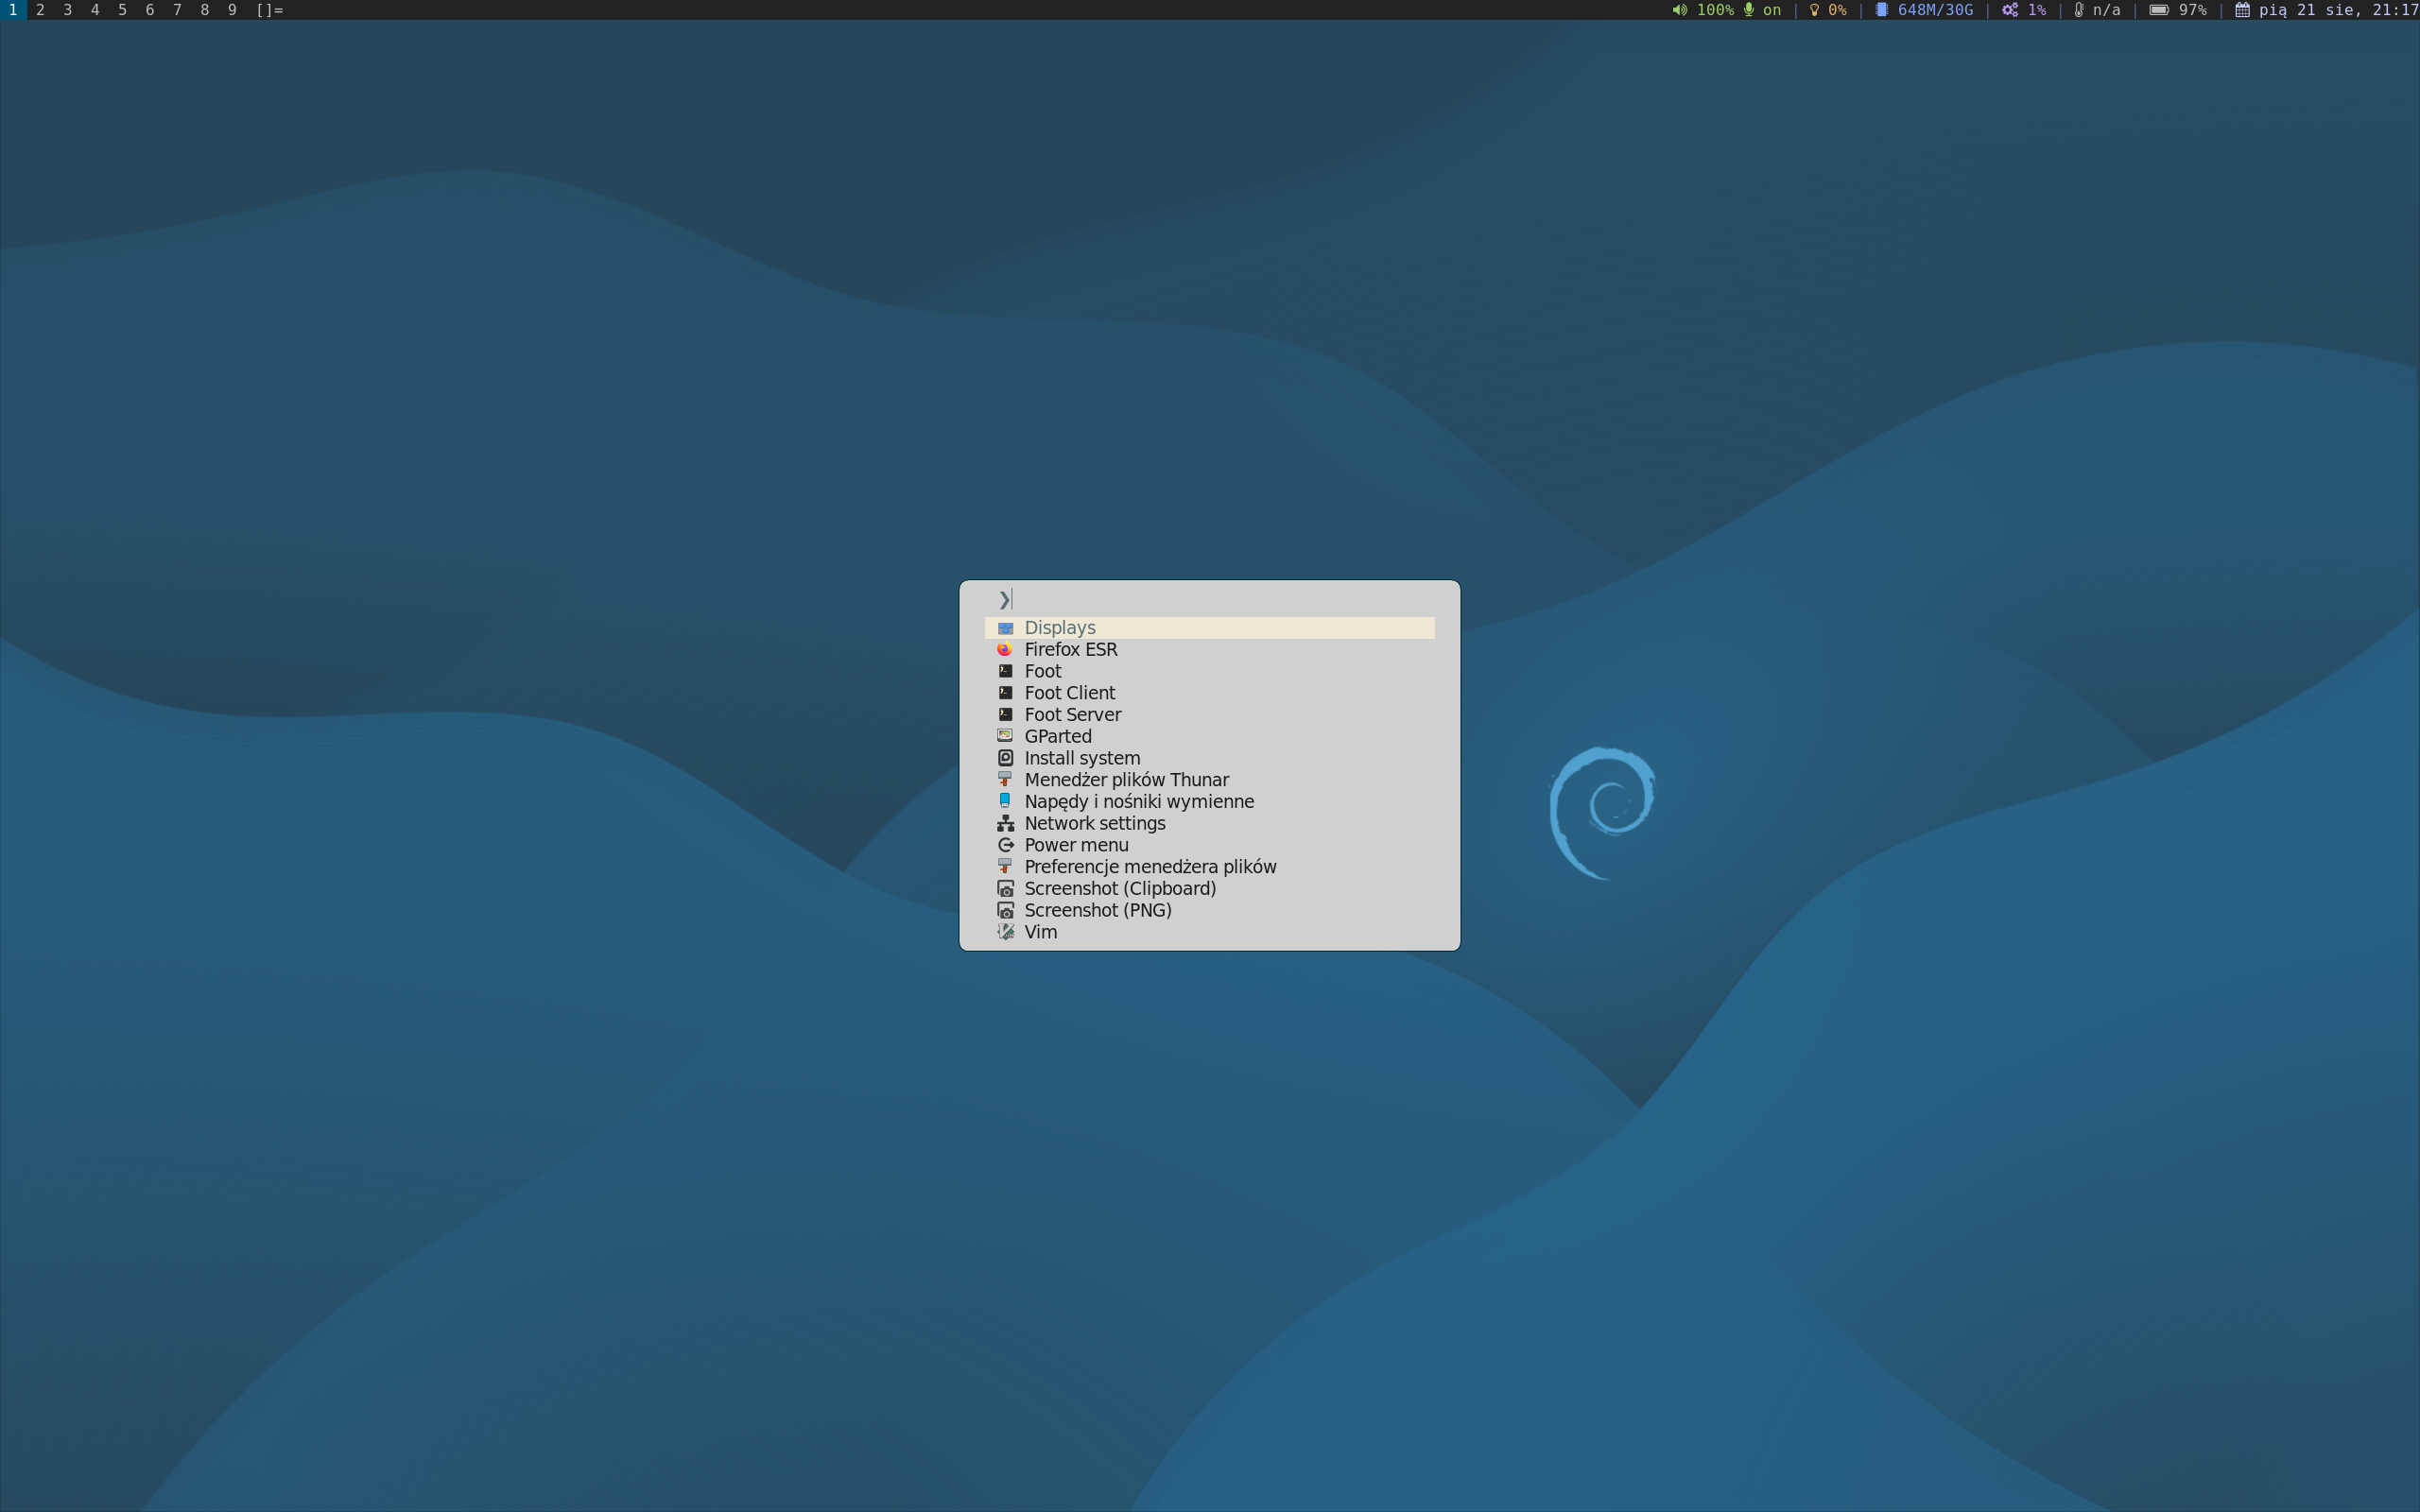Click the Power menu icon
The image size is (2420, 1512).
1005,845
